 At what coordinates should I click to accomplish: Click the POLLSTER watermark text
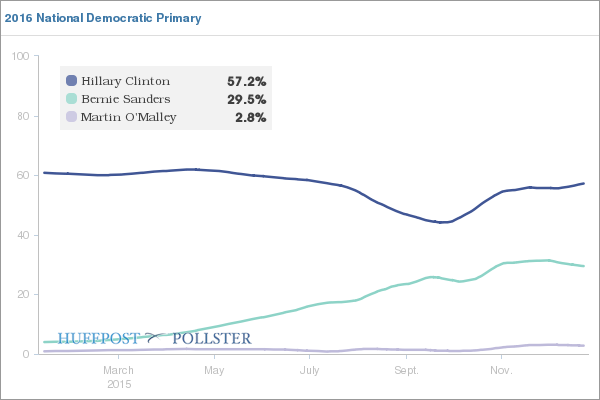pyautogui.click(x=212, y=338)
